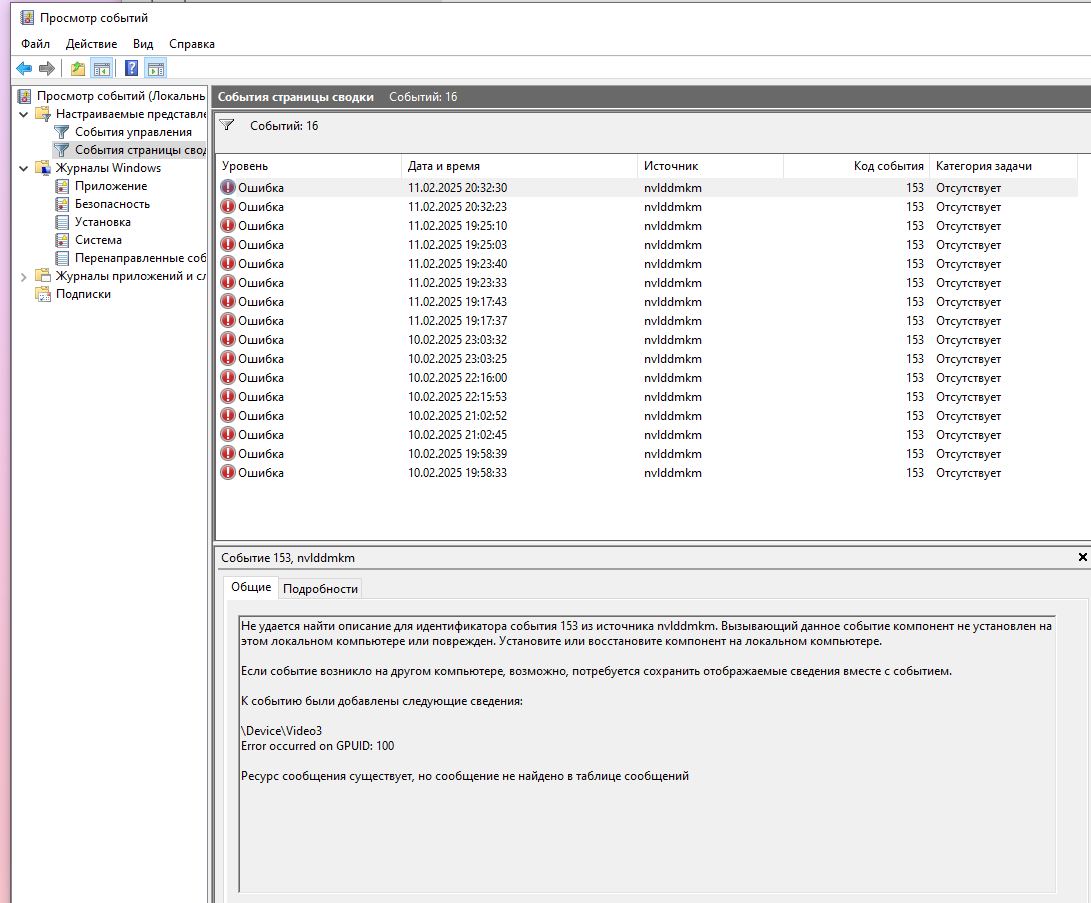Screen dimensions: 1091x903
Task: Select the event dated 10.02.2025 23:03:32
Action: point(647,339)
